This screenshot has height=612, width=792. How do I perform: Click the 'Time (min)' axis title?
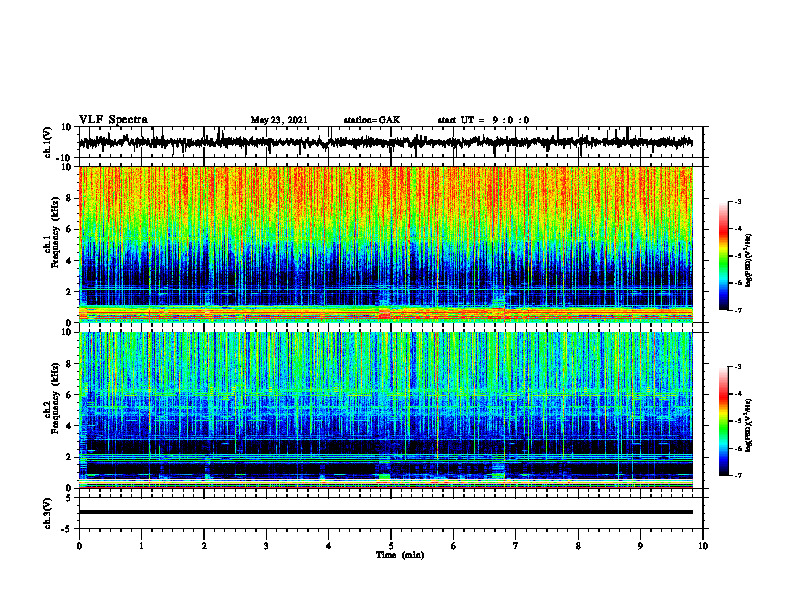400,555
